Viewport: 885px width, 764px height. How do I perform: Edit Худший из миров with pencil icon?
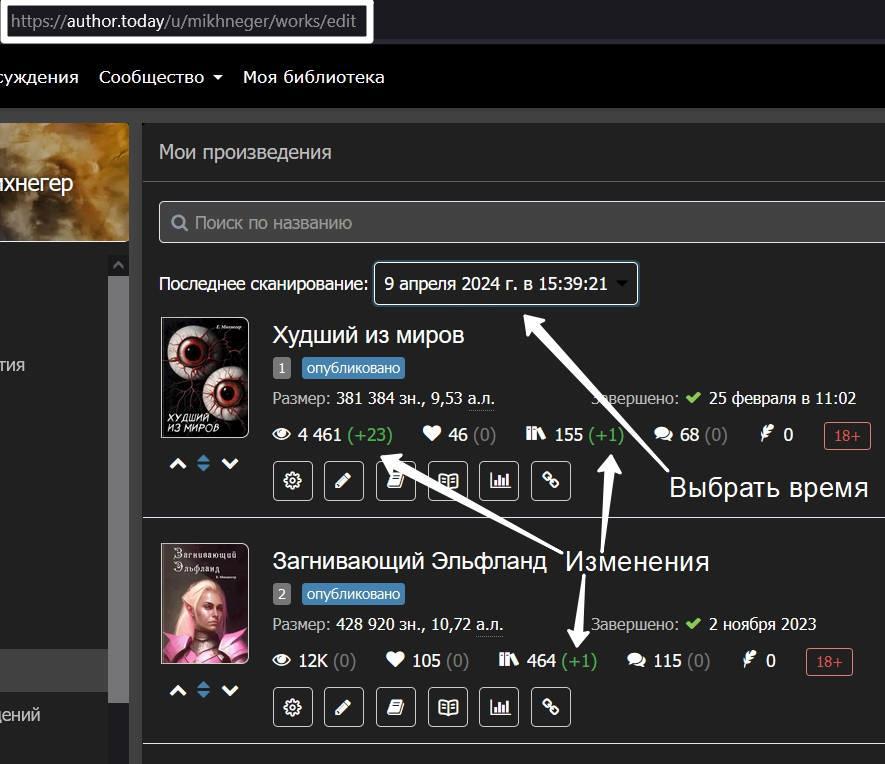coord(343,481)
